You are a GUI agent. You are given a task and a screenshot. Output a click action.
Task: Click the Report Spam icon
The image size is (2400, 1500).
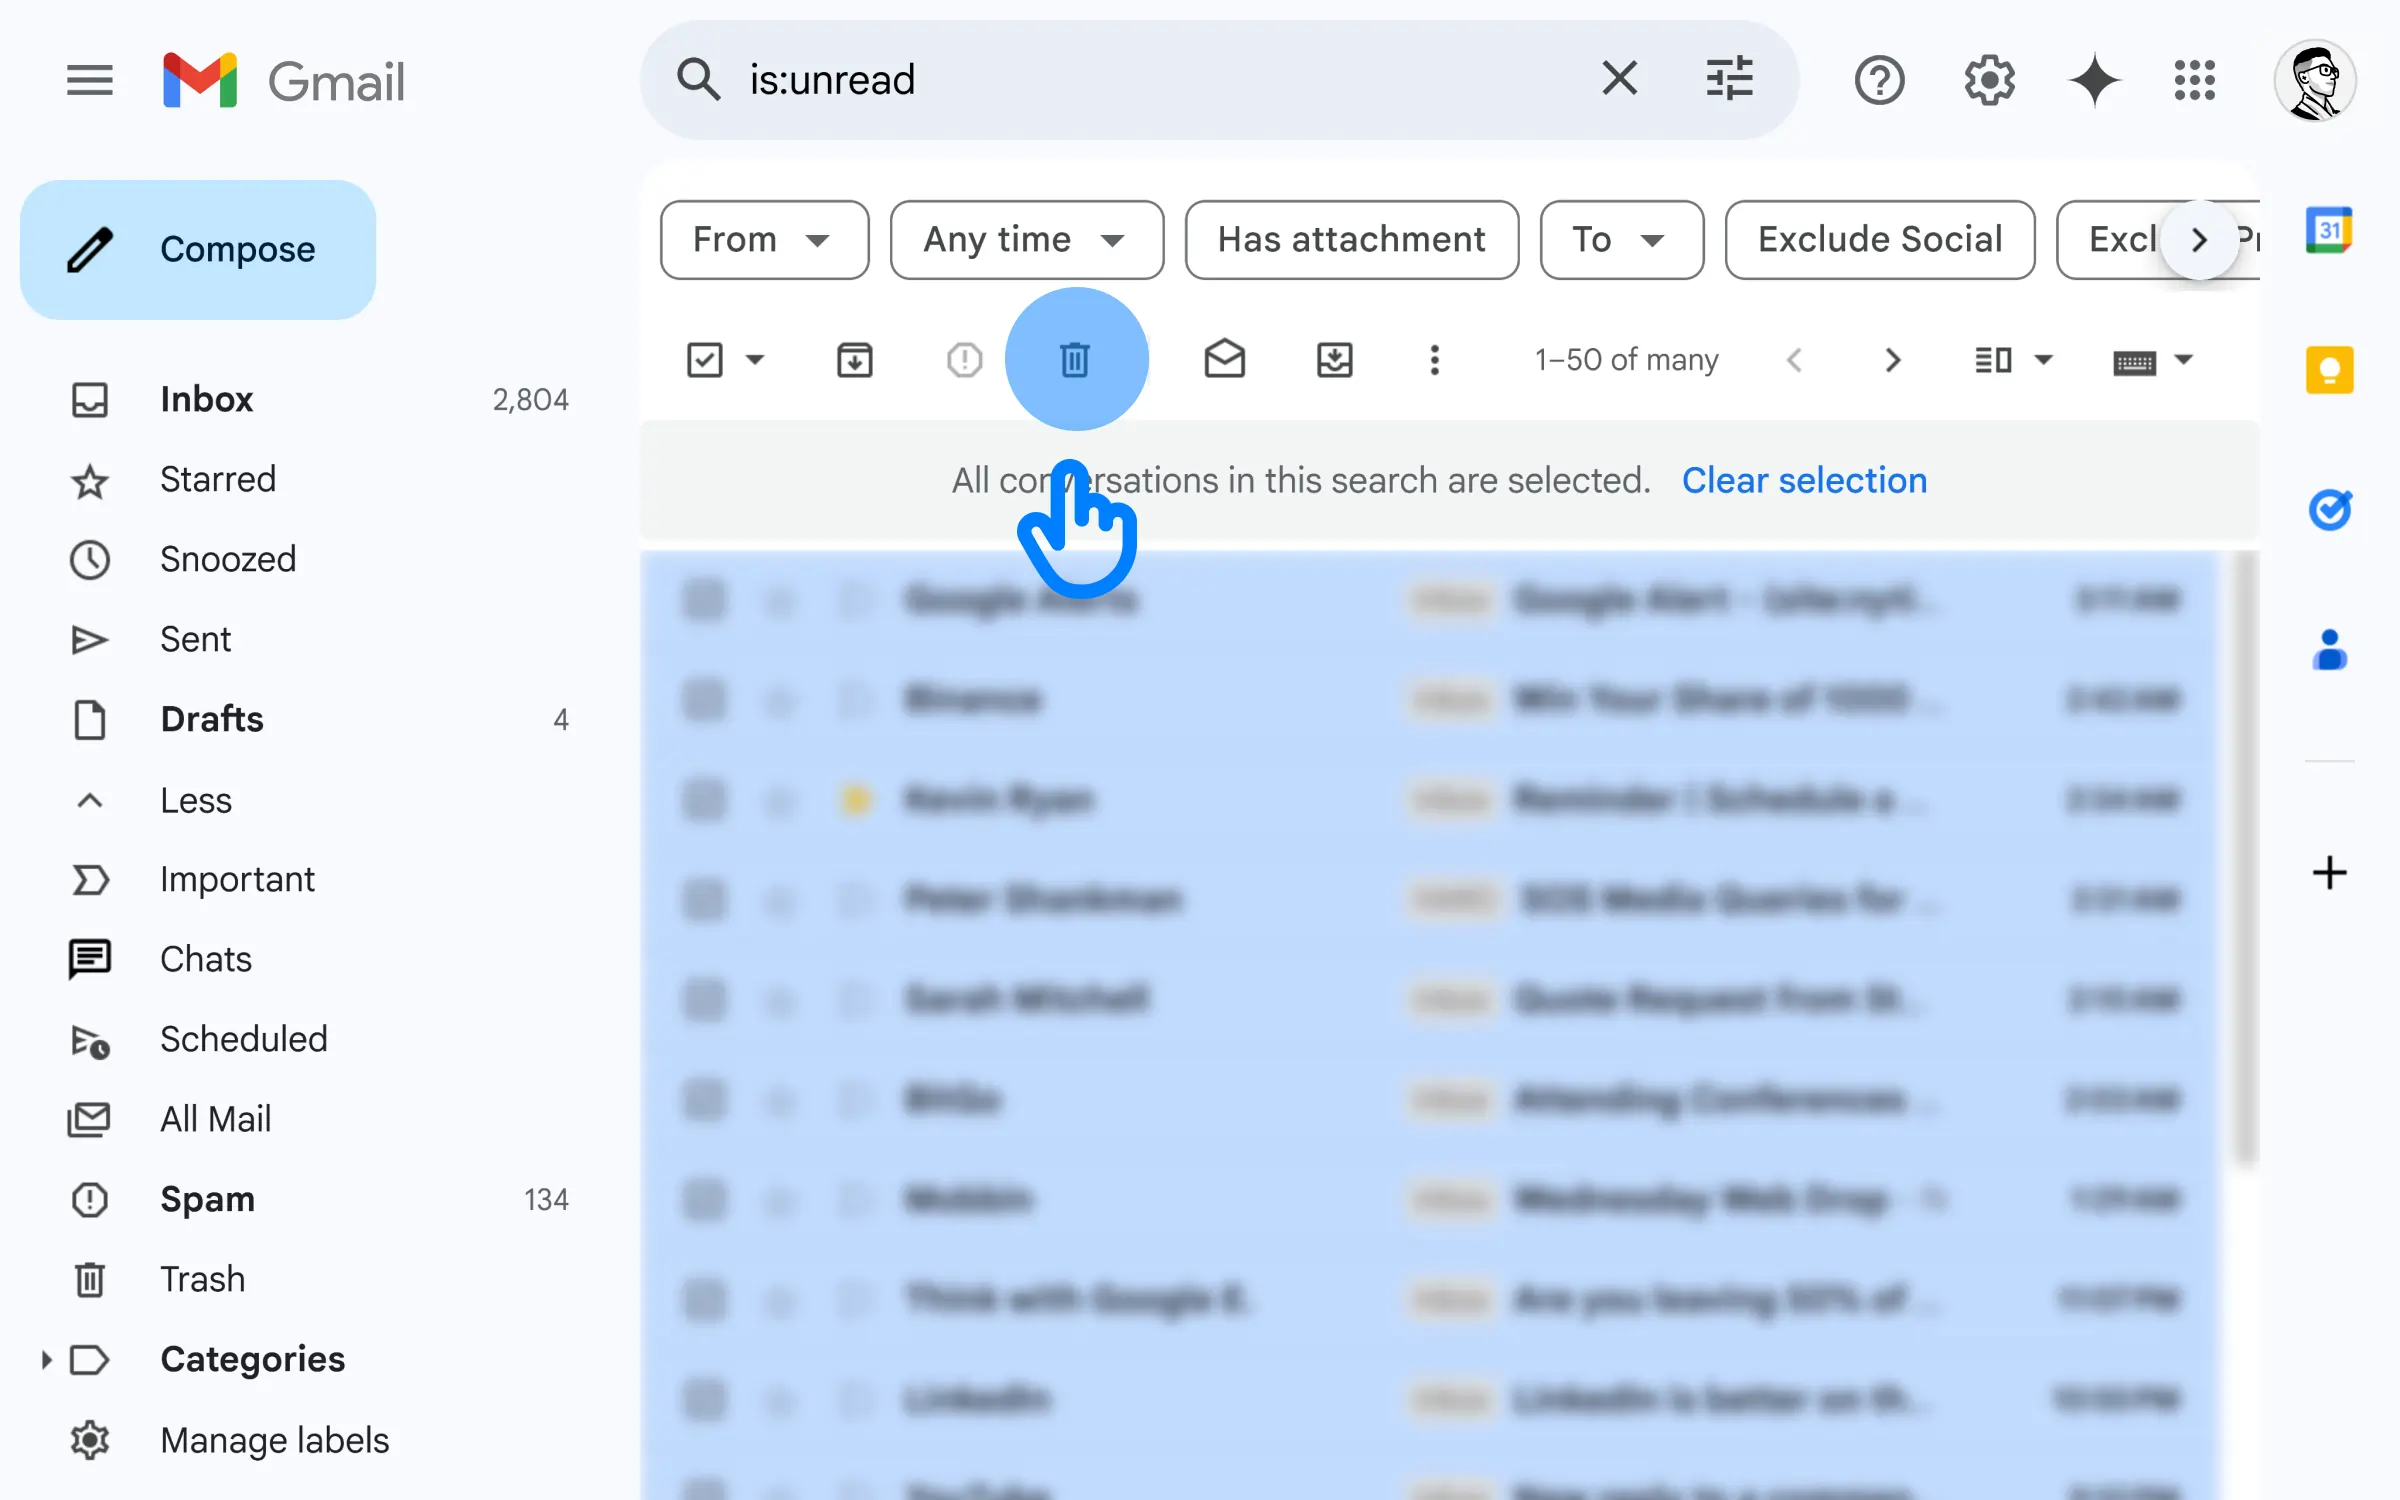click(x=964, y=359)
